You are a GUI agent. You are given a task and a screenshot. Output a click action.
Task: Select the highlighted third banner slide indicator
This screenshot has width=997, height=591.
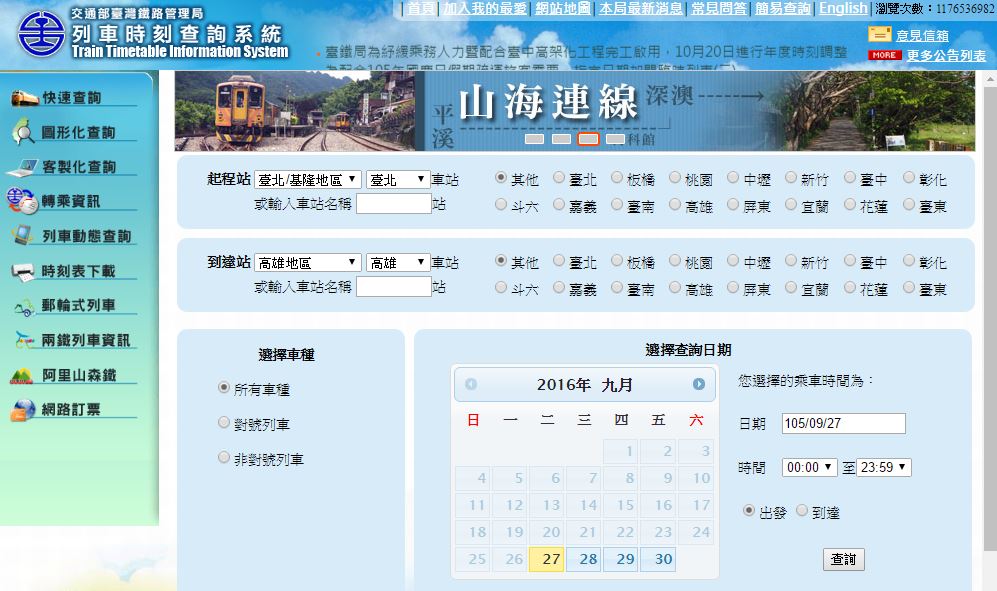click(588, 139)
